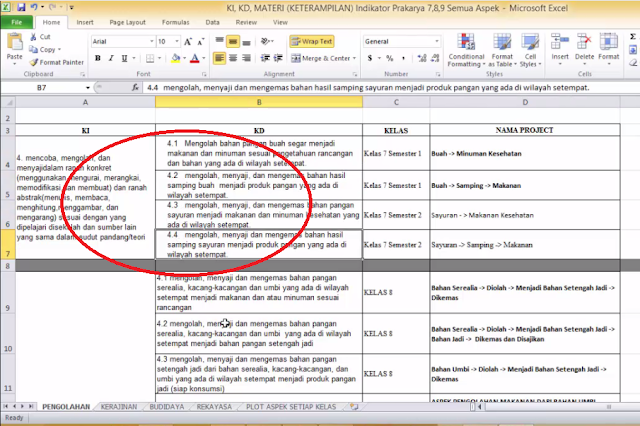Viewport: 640px width, 426px height.
Task: Expand Font group dialog launcher
Action: 204,74
